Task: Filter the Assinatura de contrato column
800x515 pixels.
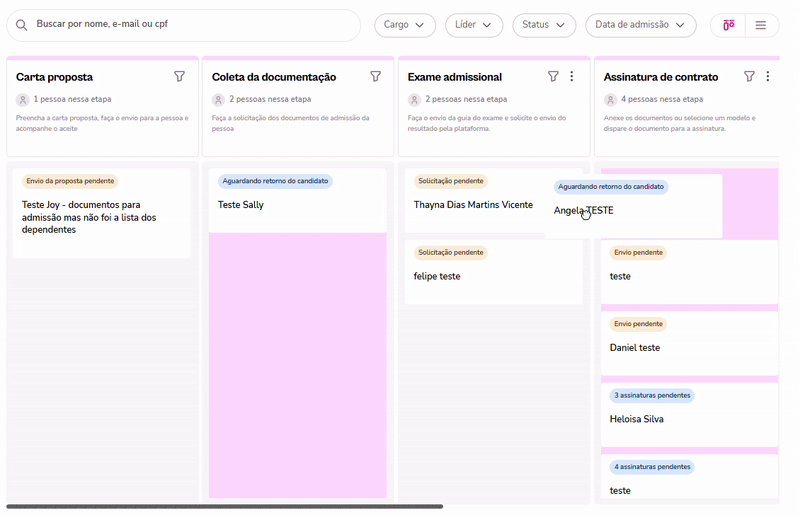Action: 749,77
